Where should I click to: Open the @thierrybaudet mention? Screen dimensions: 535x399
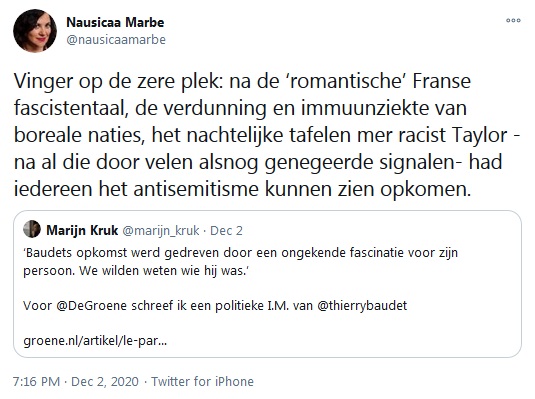[362, 305]
